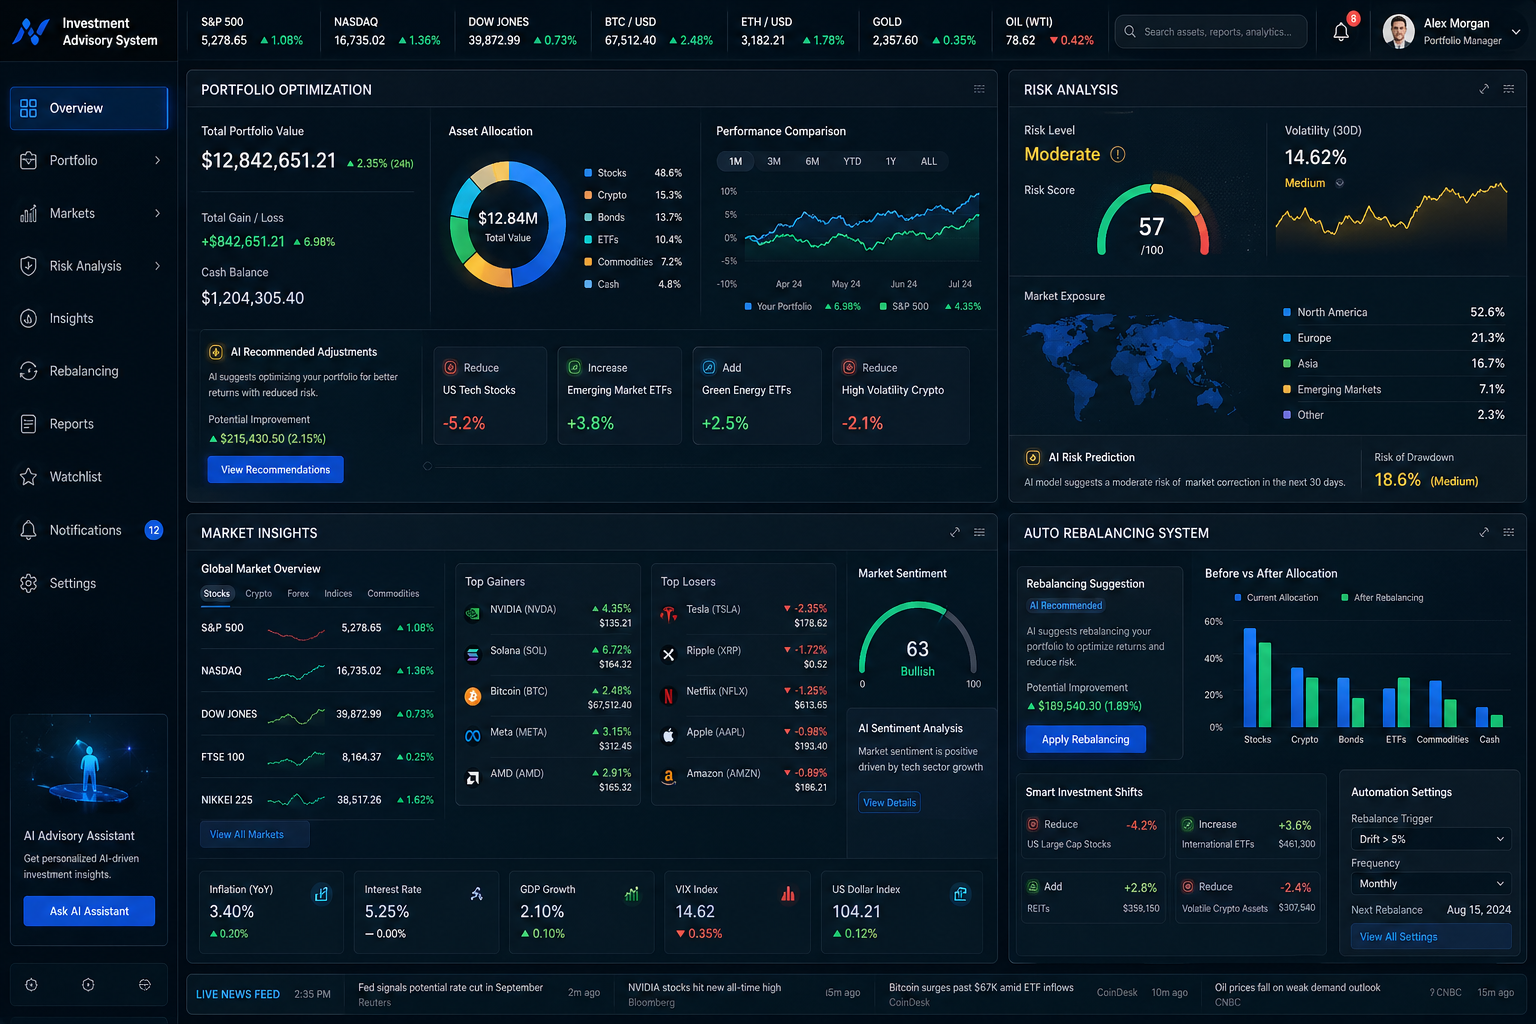The width and height of the screenshot is (1536, 1024).
Task: Expand the Risk Analysis sidebar submenu
Action: 157,266
